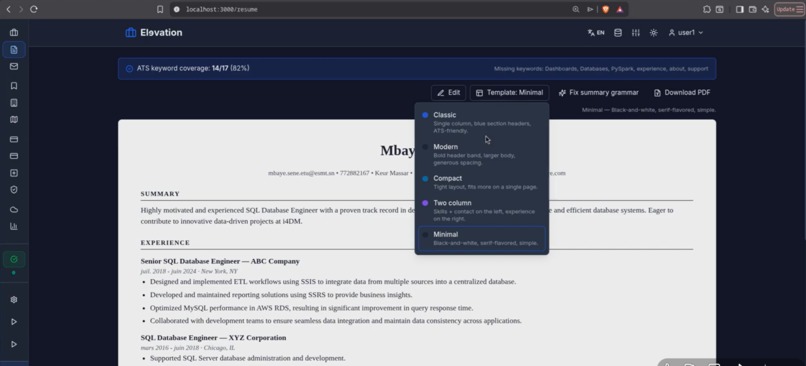Click Download PDF button
806x366 pixels.
pyautogui.click(x=682, y=93)
